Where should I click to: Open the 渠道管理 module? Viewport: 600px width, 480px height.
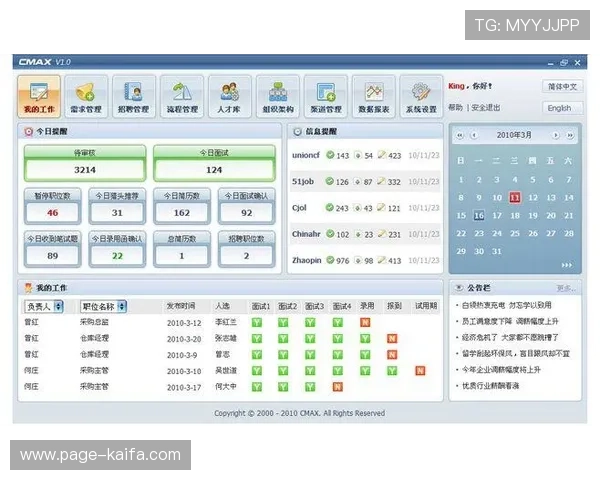coord(326,96)
